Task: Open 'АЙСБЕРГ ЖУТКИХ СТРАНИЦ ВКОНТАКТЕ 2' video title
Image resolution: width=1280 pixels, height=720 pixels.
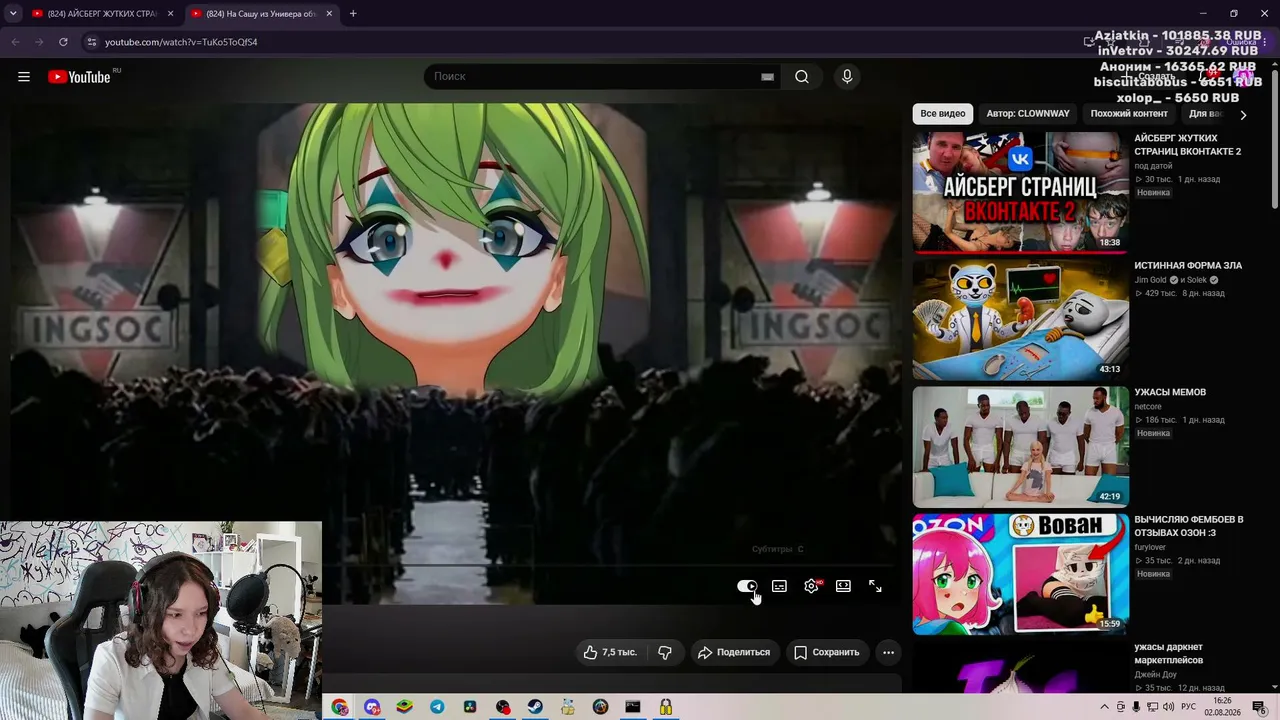Action: coord(1187,145)
